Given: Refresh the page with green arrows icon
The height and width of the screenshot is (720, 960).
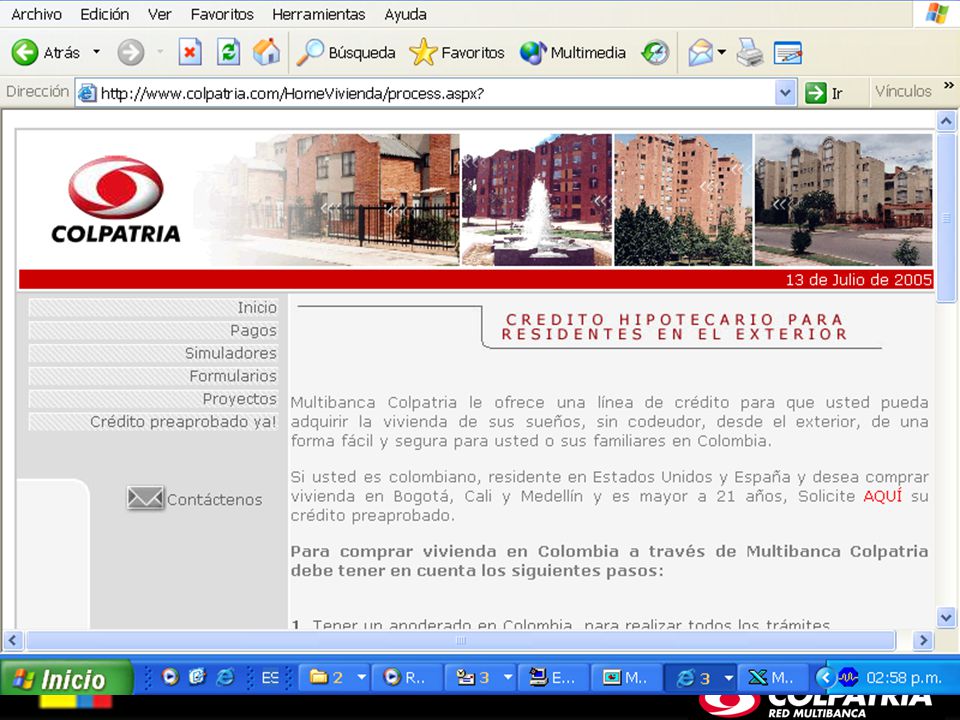Looking at the screenshot, I should 228,52.
